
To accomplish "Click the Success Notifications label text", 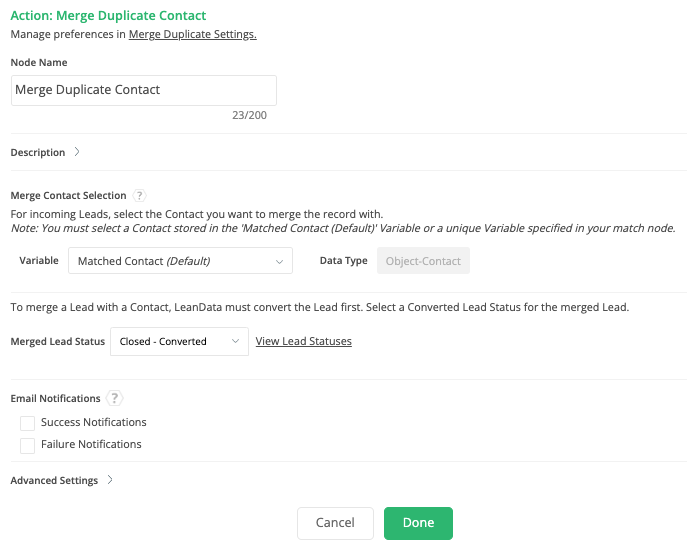I will pos(94,423).
